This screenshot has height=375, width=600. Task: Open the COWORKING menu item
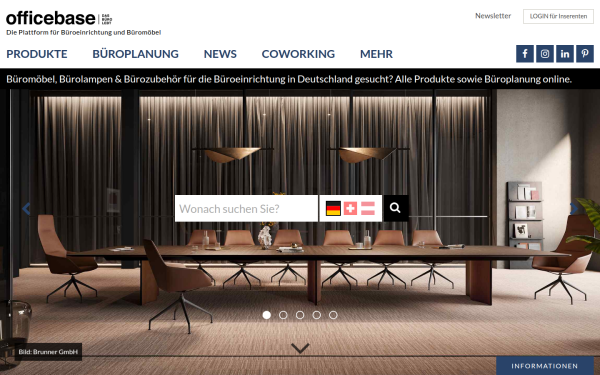(x=298, y=54)
